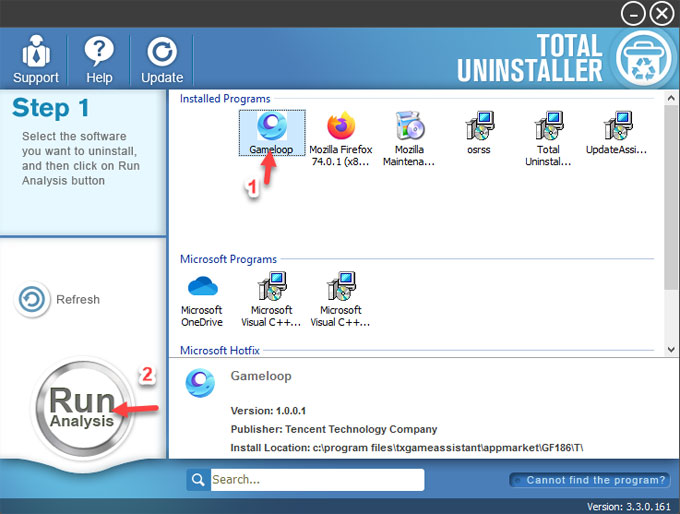Open the Help section
Viewport: 680px width, 514px height.
pyautogui.click(x=99, y=59)
